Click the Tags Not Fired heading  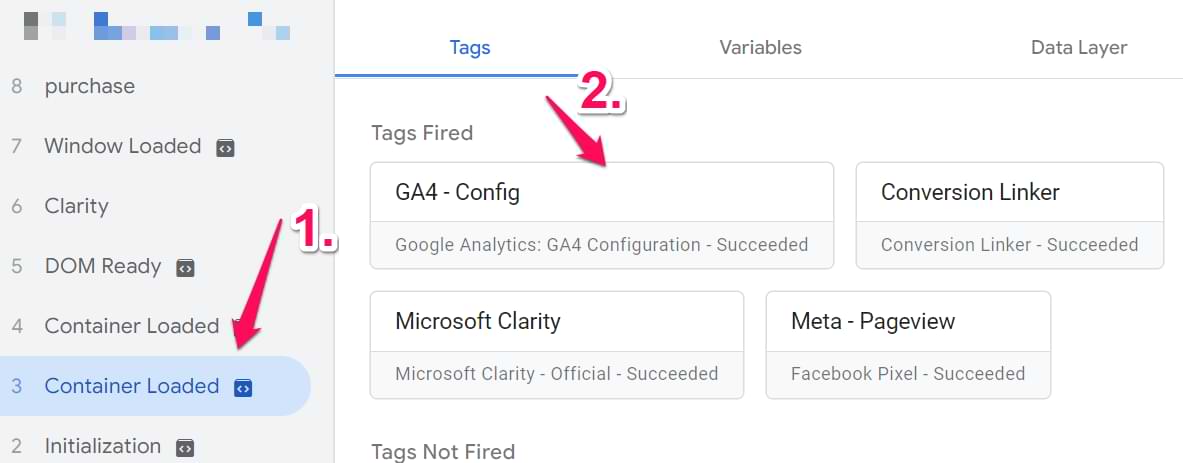pyautogui.click(x=442, y=452)
